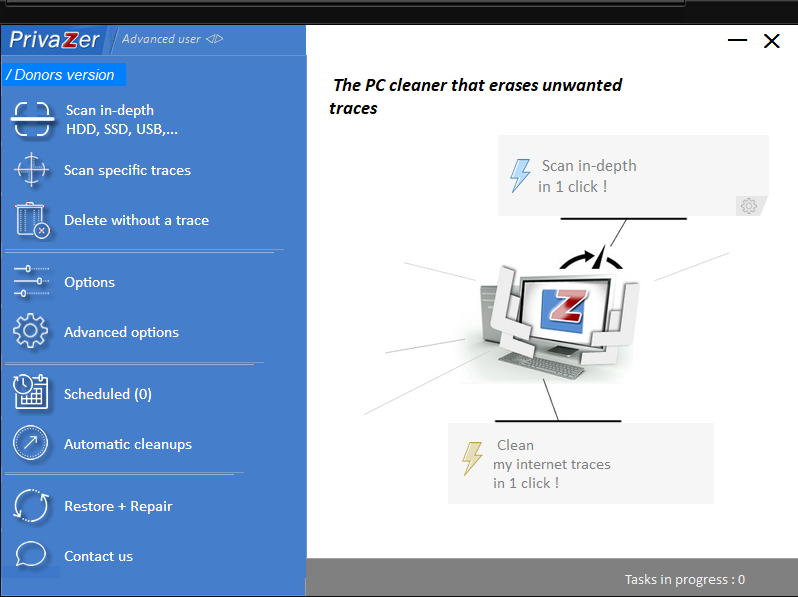Close the PrivaZer window

[772, 41]
